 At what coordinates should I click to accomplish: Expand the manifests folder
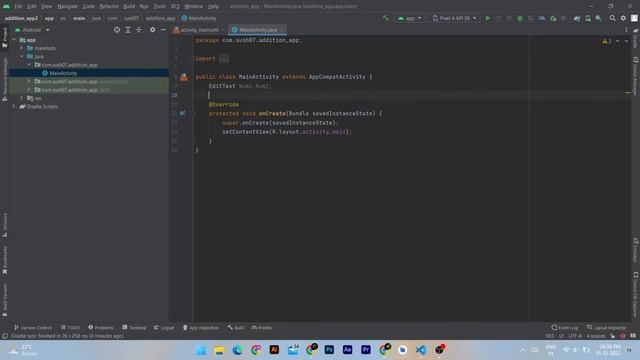(x=22, y=48)
